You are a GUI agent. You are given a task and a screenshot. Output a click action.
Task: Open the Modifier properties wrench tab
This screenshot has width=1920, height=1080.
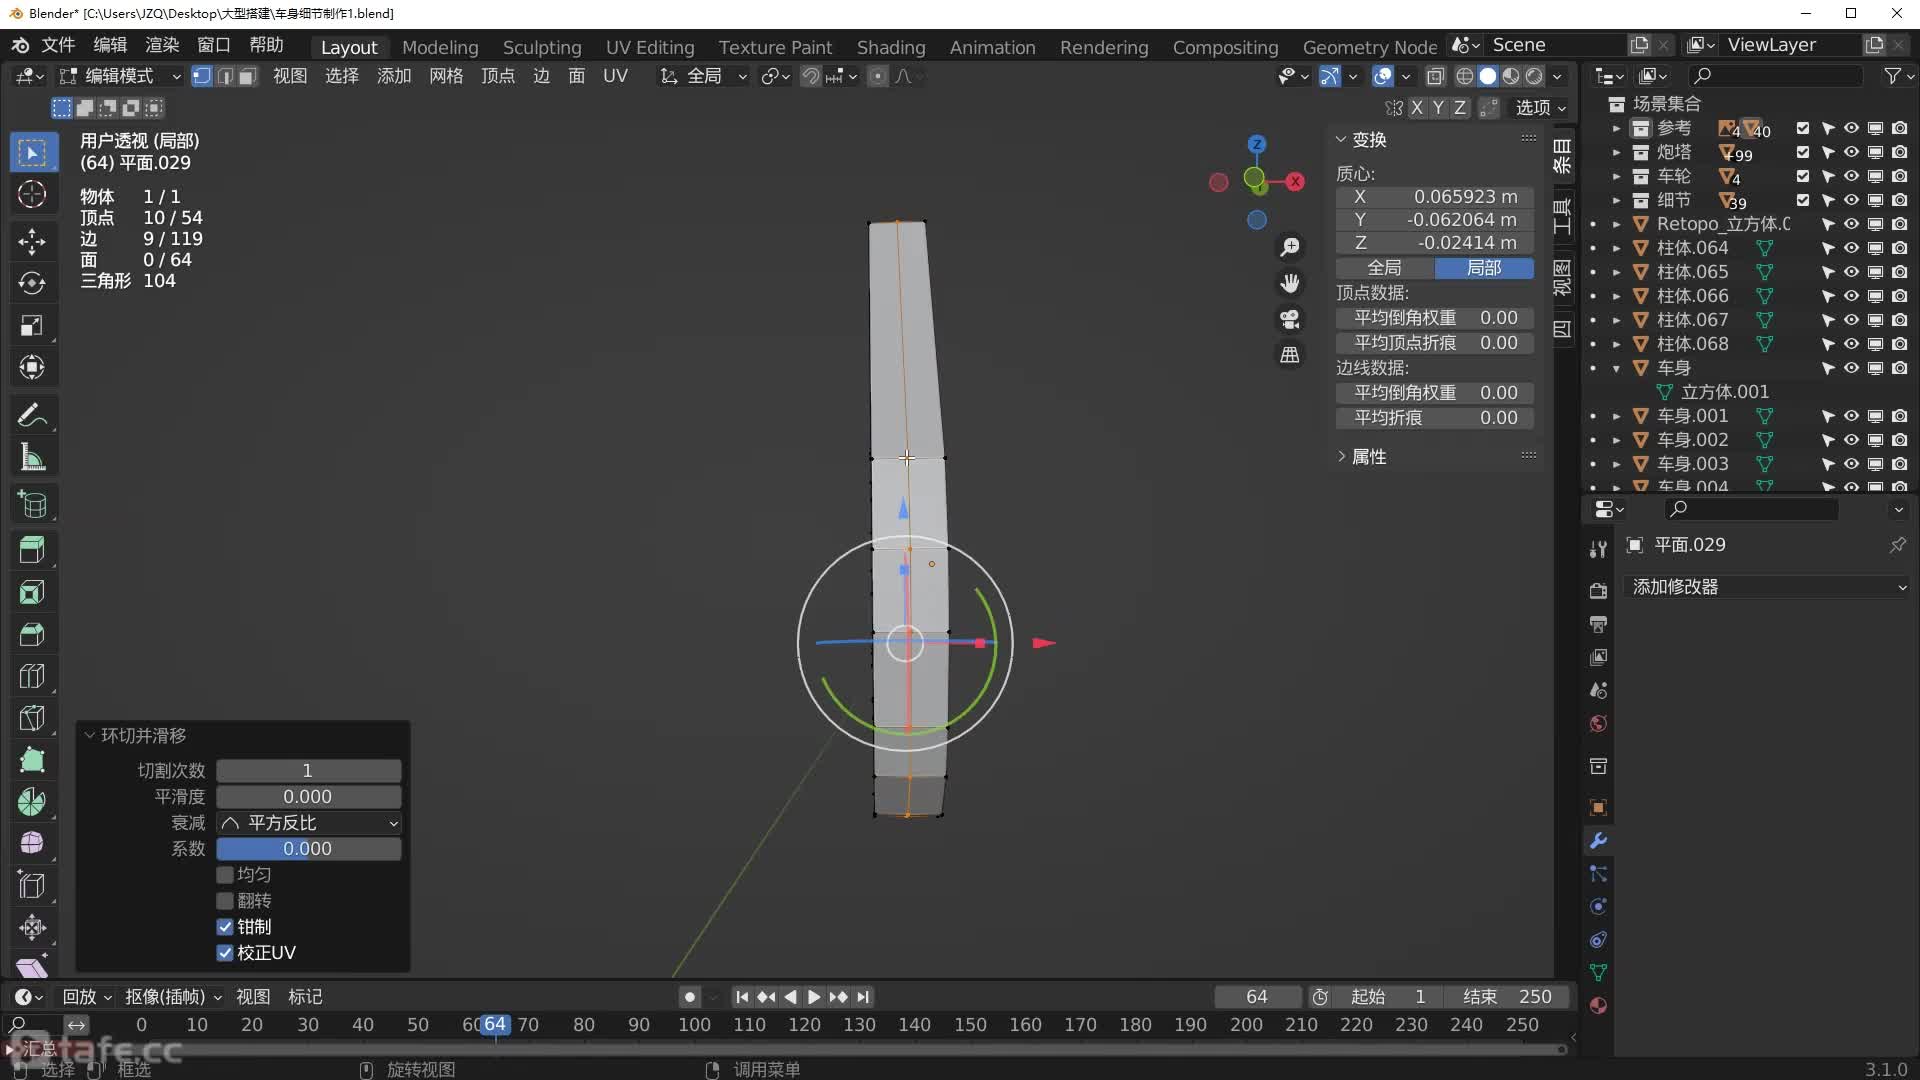1598,841
